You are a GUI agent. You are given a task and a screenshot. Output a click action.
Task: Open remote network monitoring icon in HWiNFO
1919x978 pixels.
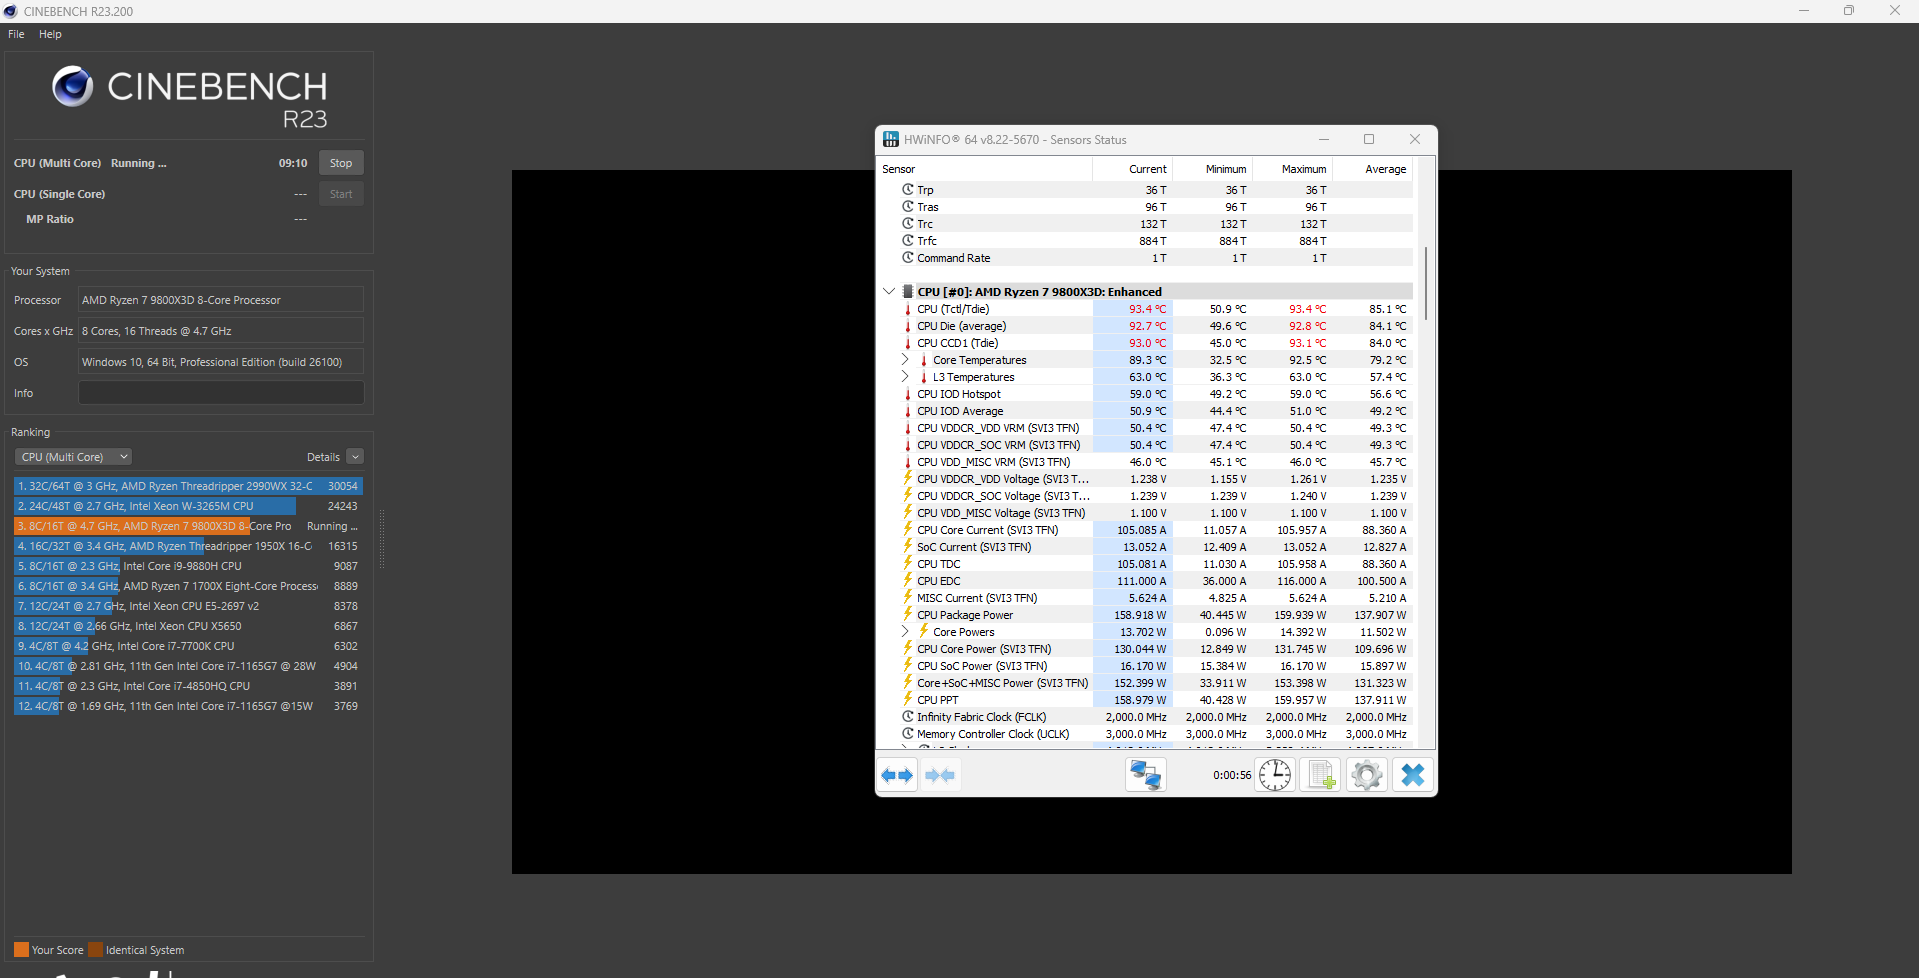click(x=1145, y=775)
